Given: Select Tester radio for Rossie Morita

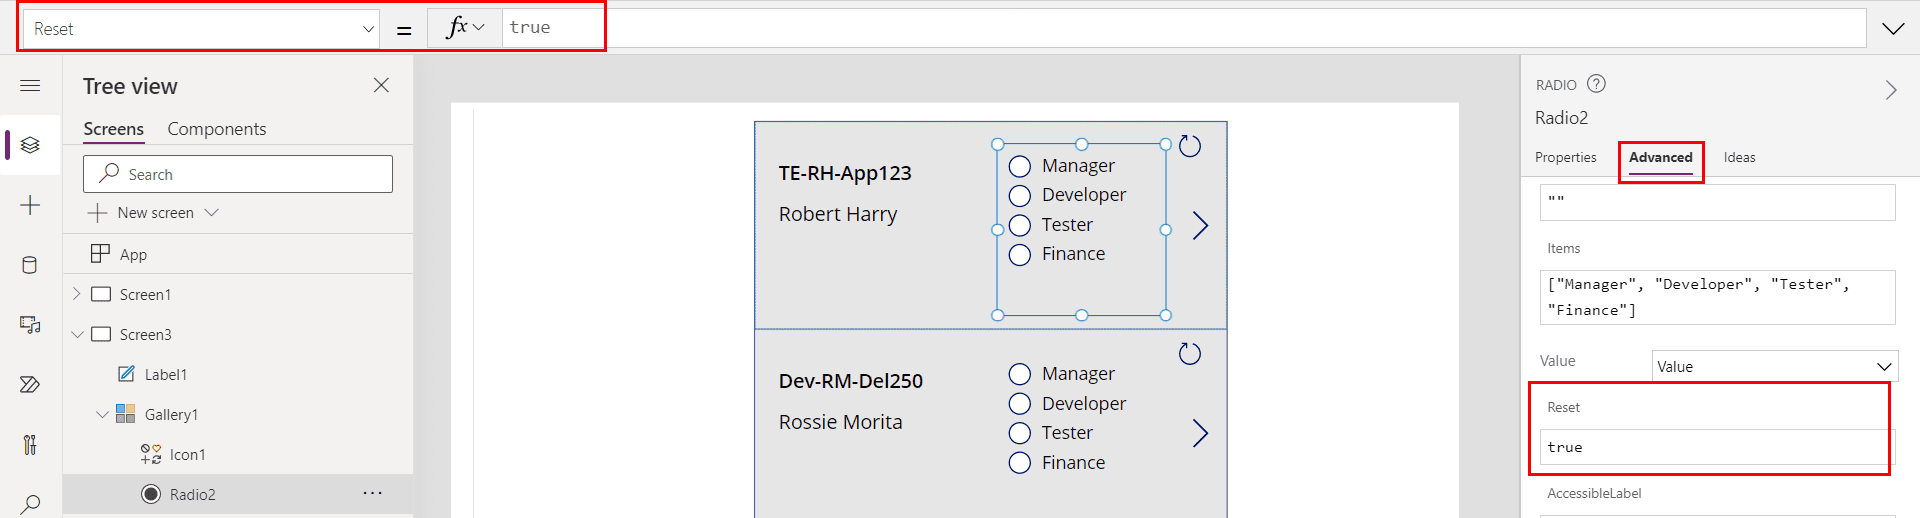Looking at the screenshot, I should (x=1020, y=433).
